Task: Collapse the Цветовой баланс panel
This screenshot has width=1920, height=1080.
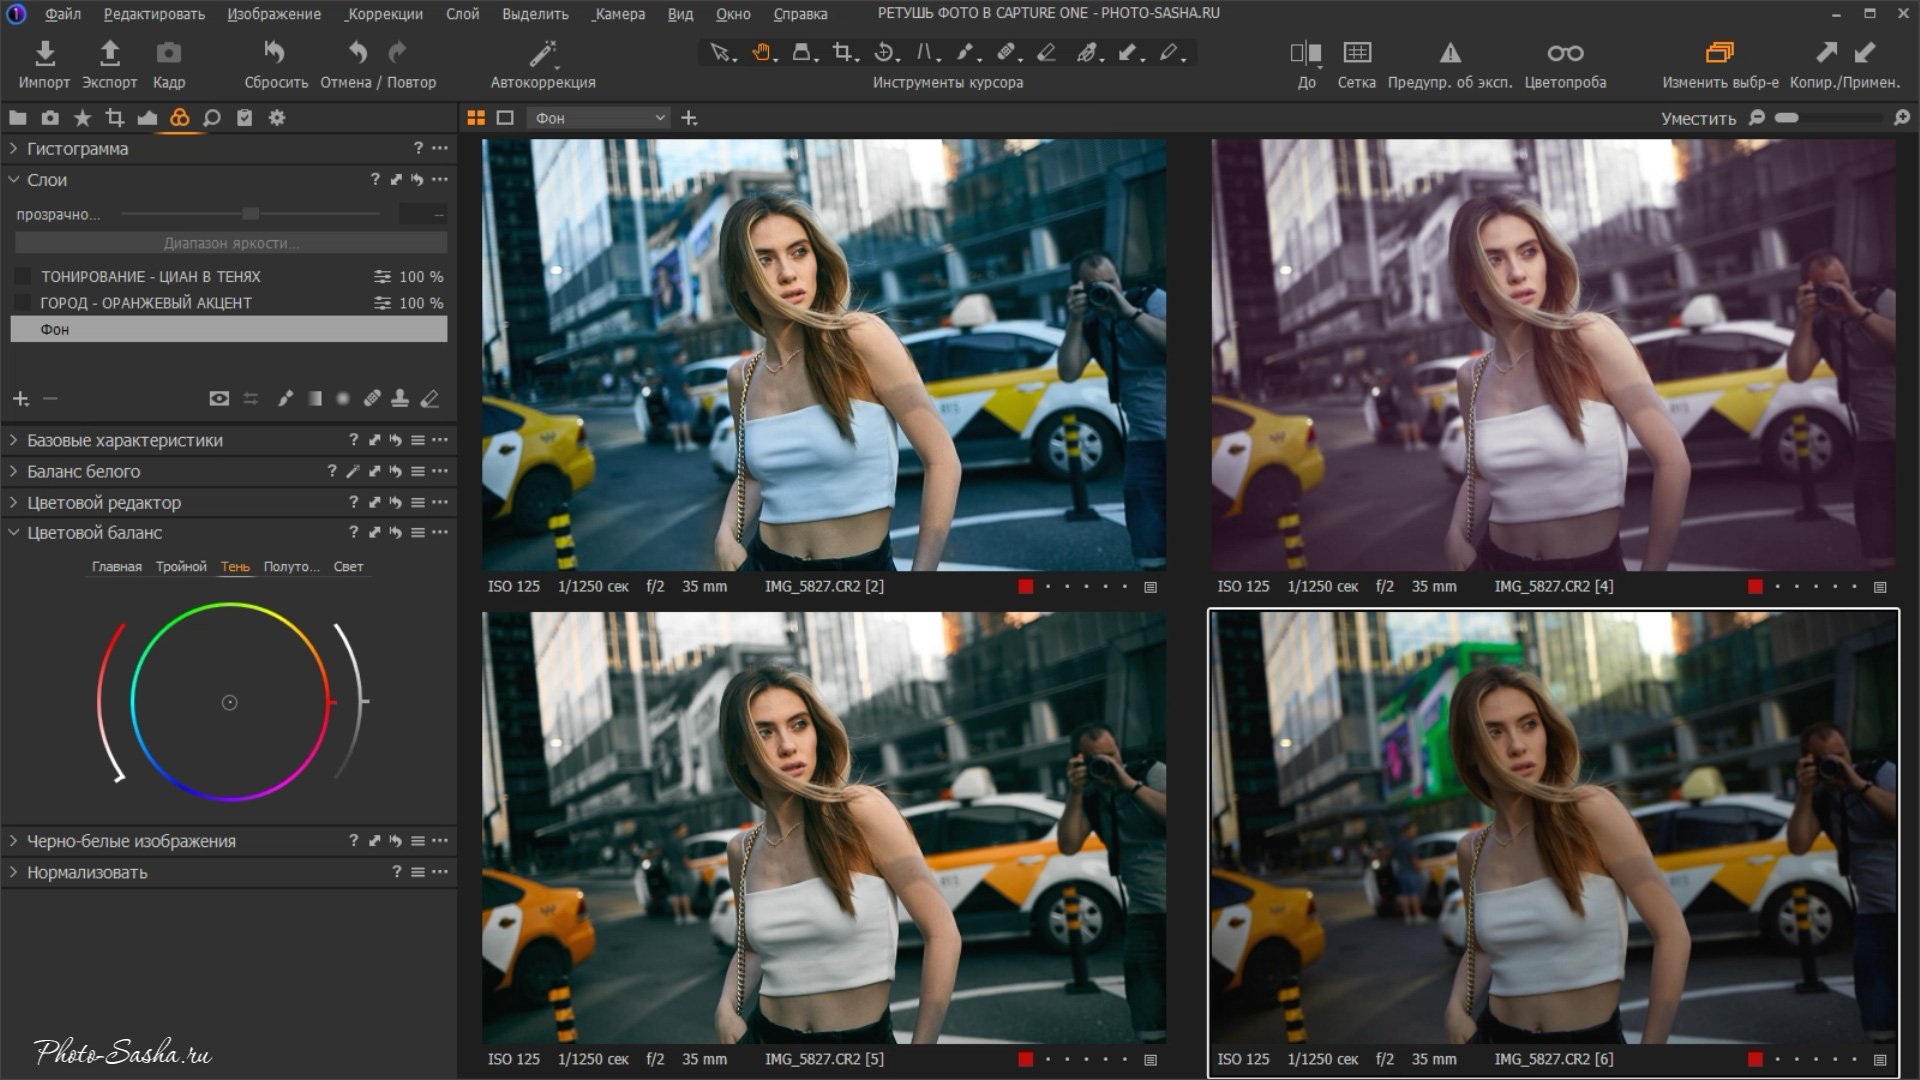Action: (14, 532)
